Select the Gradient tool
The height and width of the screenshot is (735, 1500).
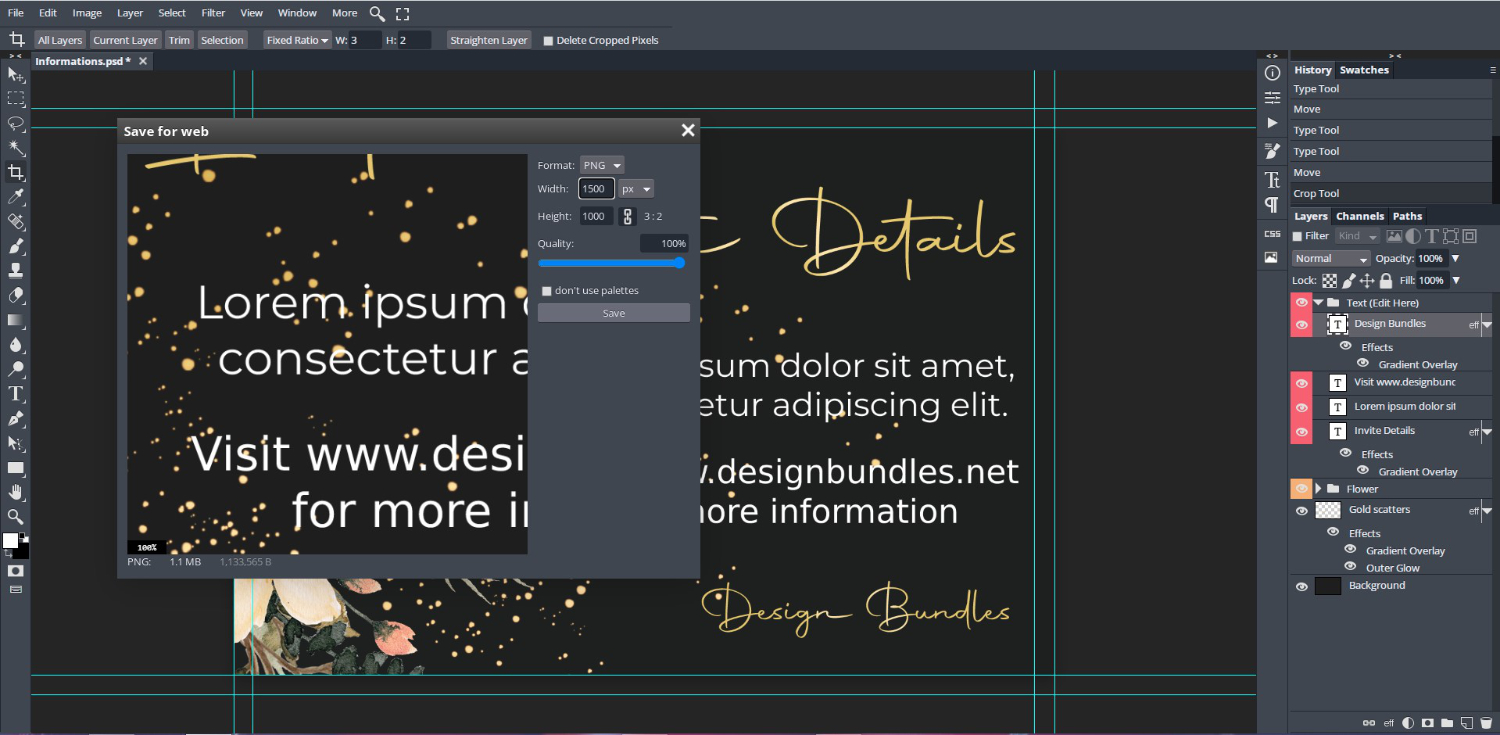click(x=16, y=320)
